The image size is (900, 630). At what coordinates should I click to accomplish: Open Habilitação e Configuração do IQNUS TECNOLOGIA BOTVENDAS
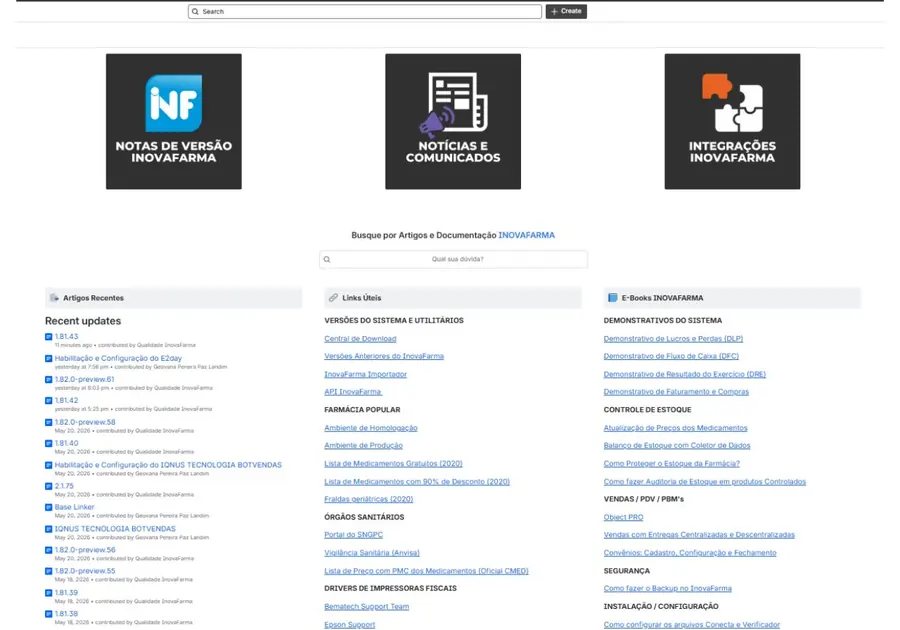pos(168,465)
